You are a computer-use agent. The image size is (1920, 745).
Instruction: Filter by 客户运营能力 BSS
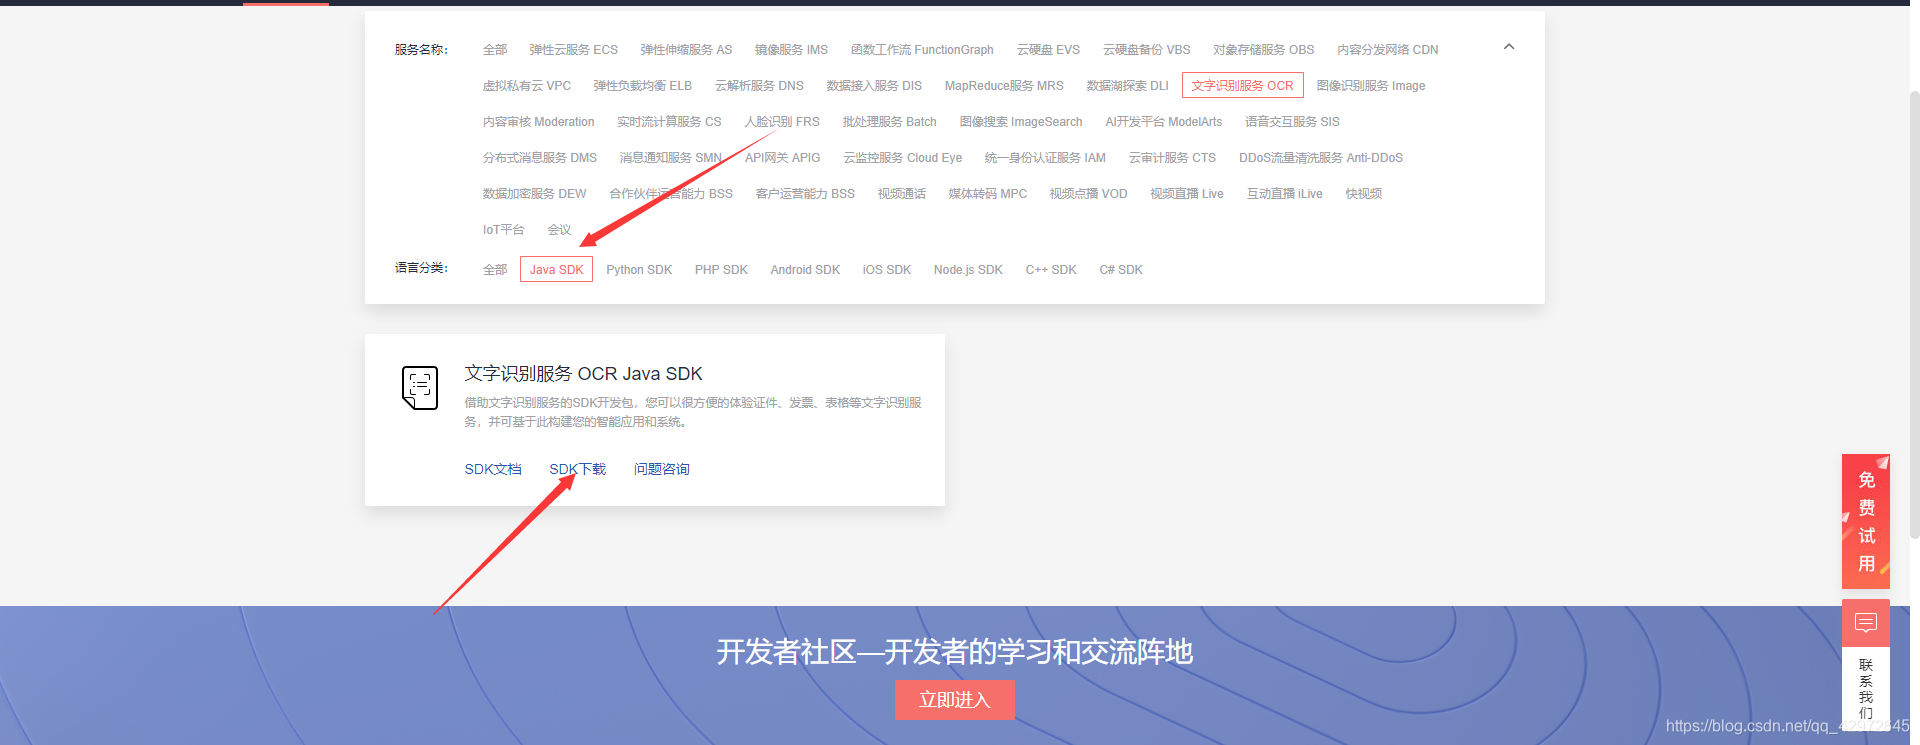(805, 194)
